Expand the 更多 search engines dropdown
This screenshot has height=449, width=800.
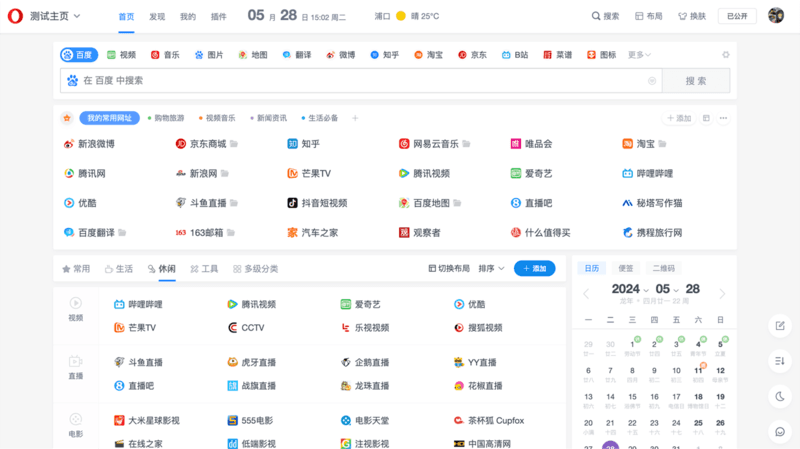[639, 55]
